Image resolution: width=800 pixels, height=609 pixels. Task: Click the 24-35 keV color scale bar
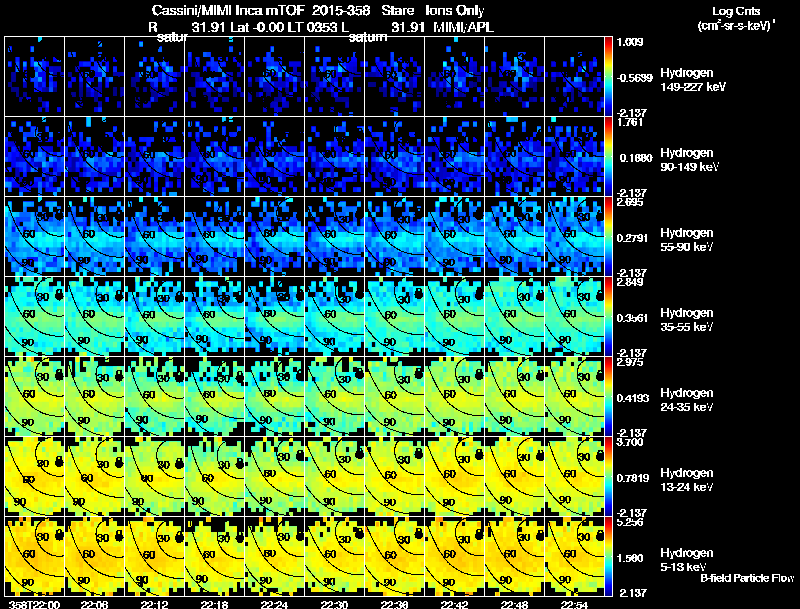[608, 397]
